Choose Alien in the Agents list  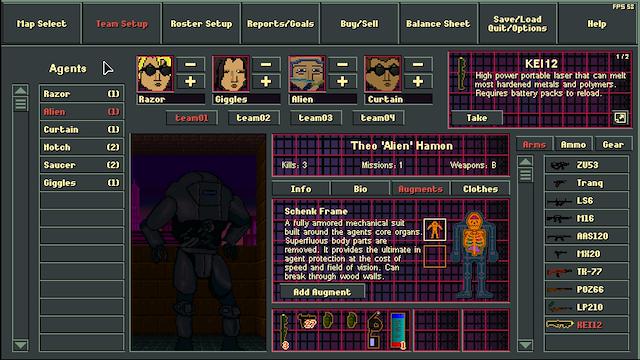click(82, 112)
